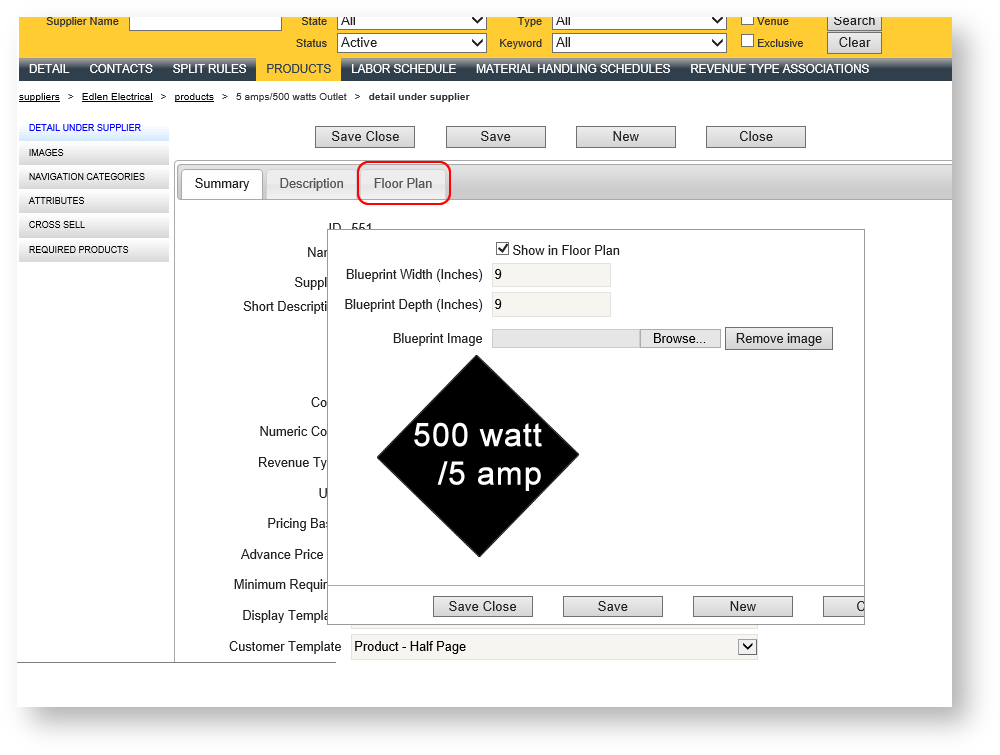Toggle the Venue checkbox
1000x755 pixels.
pos(747,19)
